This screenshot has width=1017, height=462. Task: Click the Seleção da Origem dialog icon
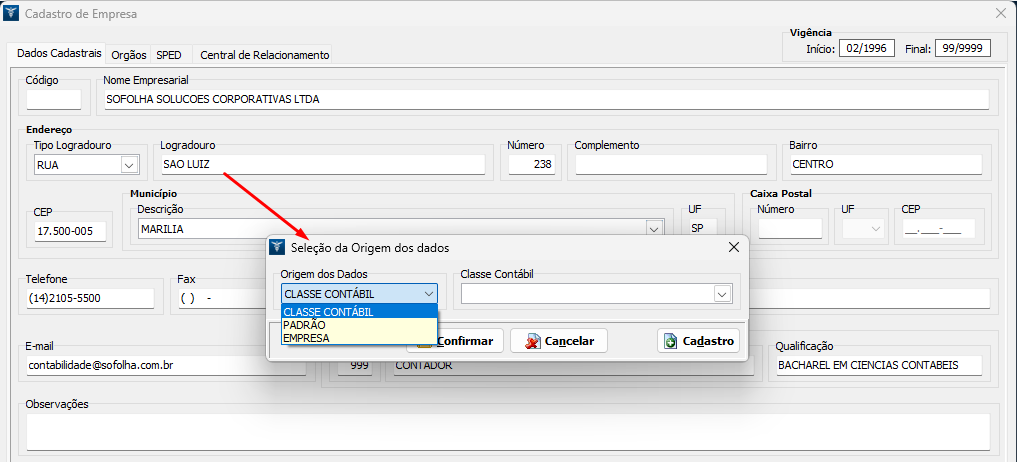pos(278,247)
